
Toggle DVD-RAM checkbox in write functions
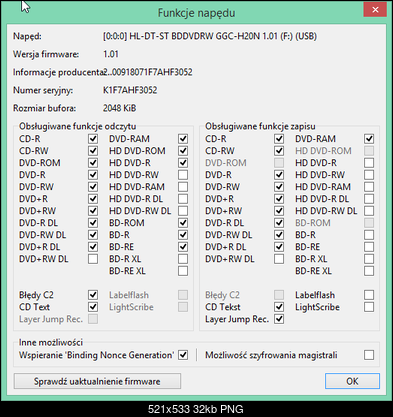coord(369,139)
